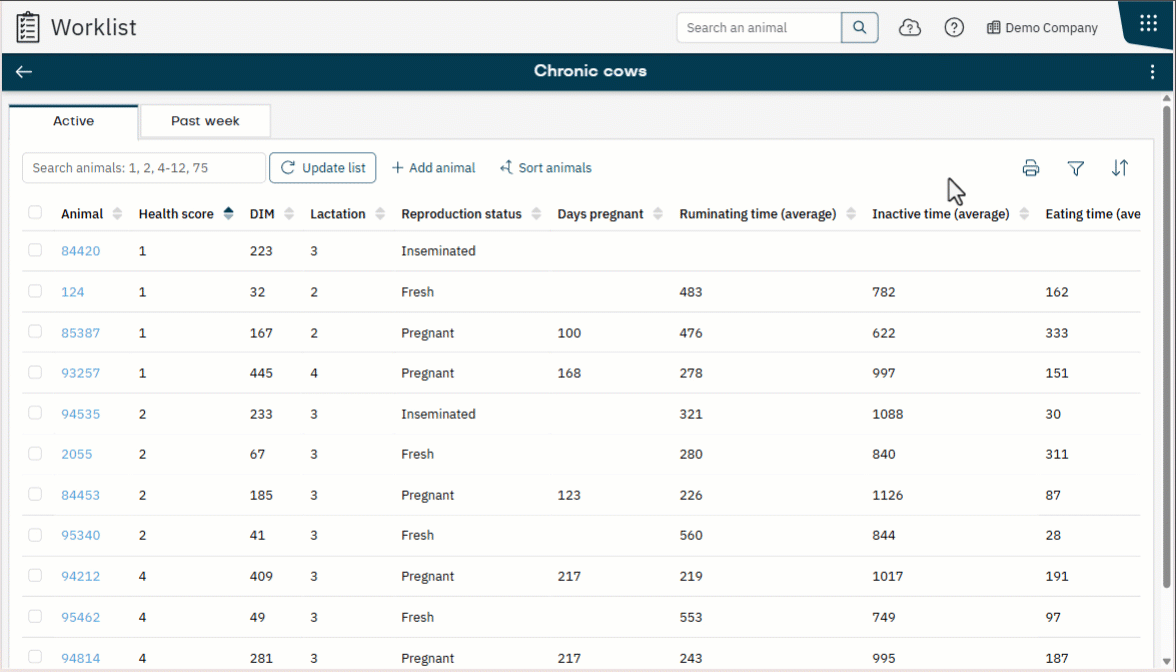The width and height of the screenshot is (1176, 672).
Task: Open the apps grid launcher
Action: [x=1148, y=24]
